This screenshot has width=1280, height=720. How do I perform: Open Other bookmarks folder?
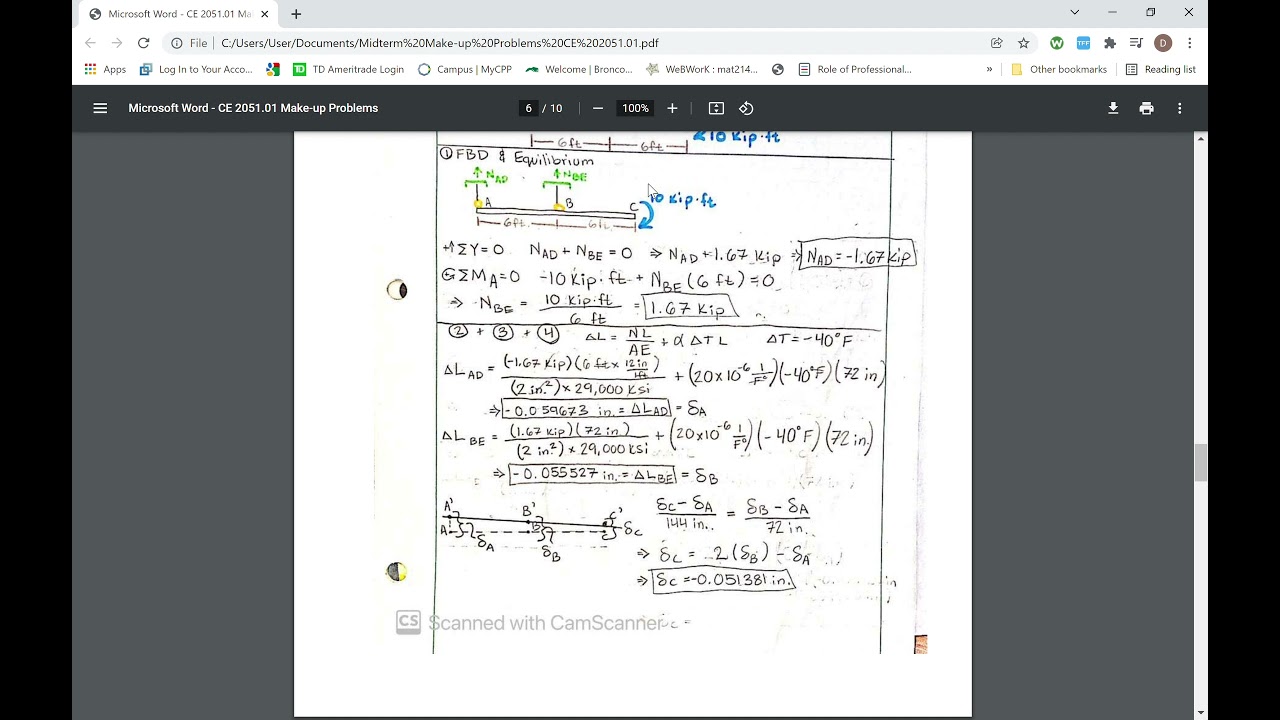(x=1059, y=69)
